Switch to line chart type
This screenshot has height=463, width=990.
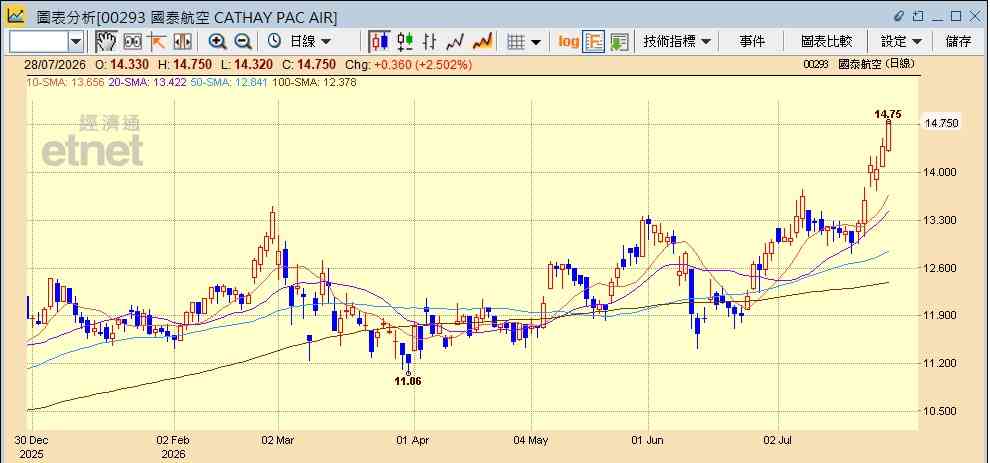[455, 42]
